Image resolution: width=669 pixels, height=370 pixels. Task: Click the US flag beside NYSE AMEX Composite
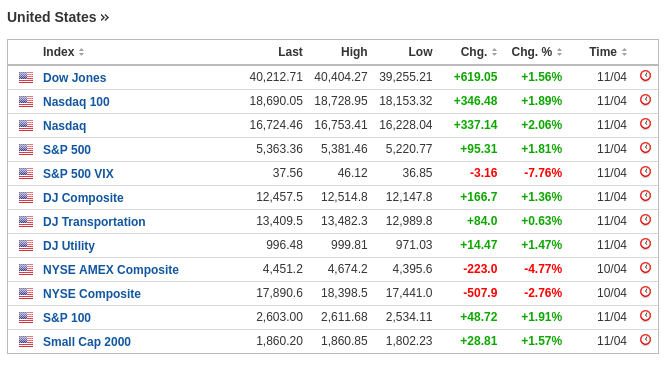[26, 269]
